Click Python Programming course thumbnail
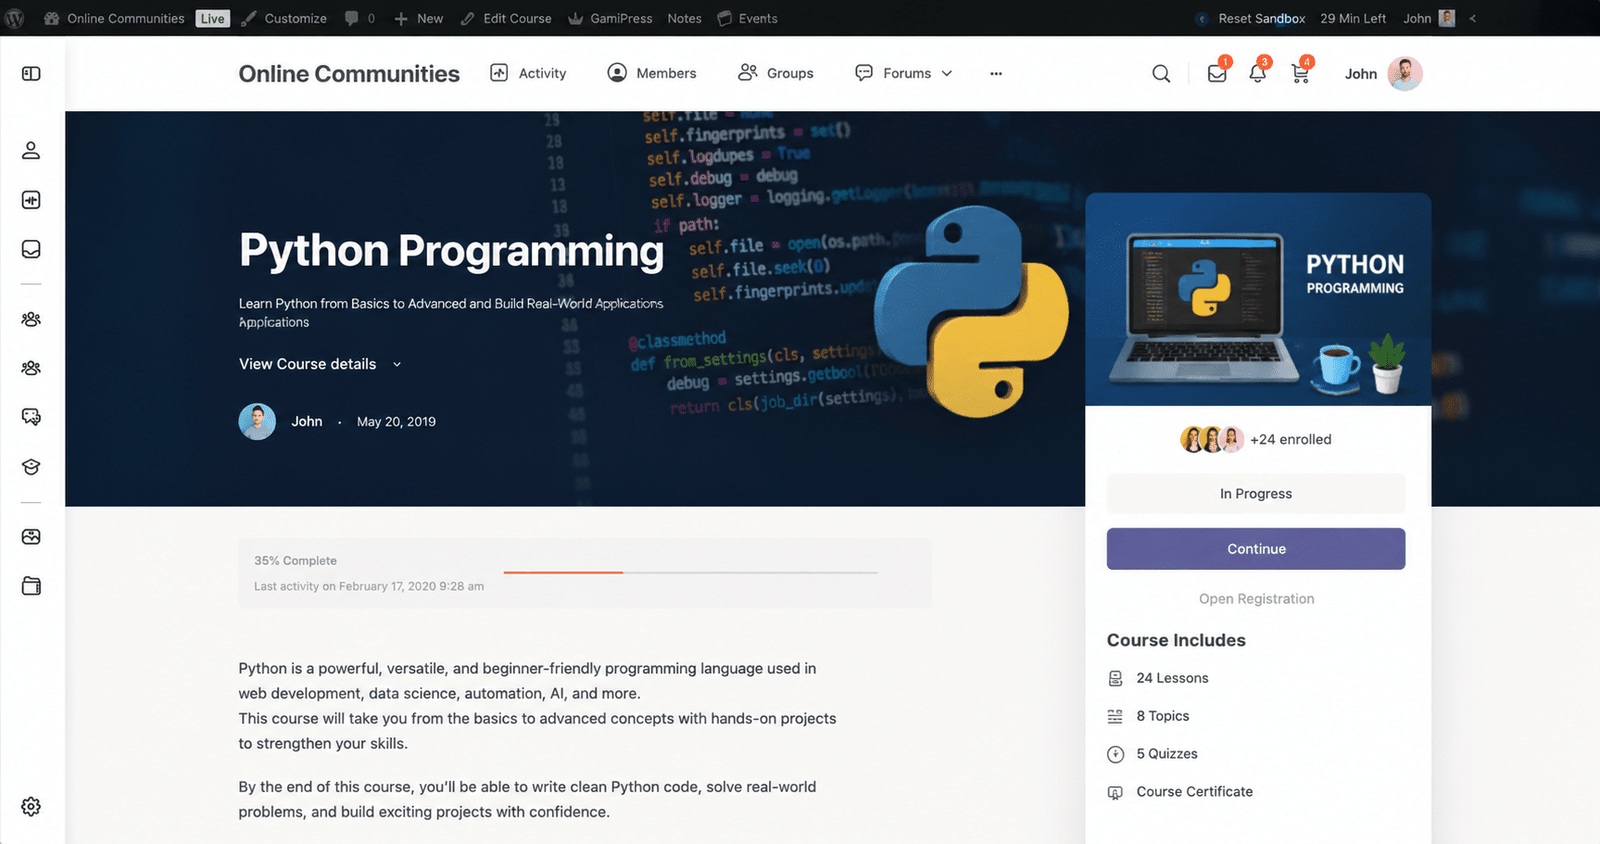 [1258, 299]
